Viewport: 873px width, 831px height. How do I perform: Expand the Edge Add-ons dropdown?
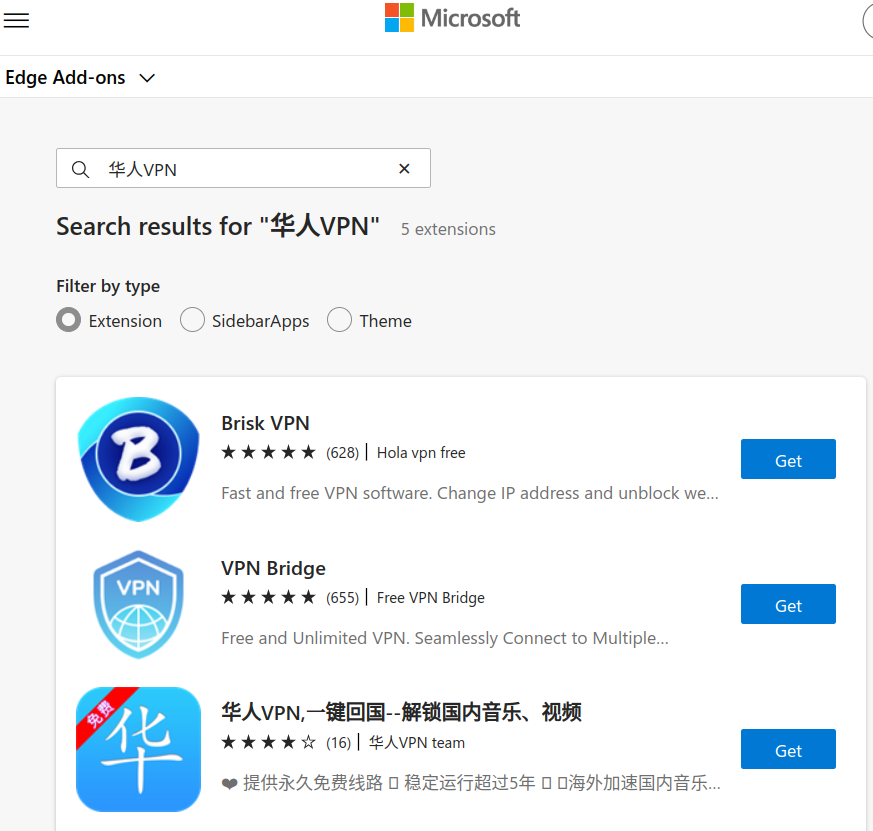pos(147,78)
